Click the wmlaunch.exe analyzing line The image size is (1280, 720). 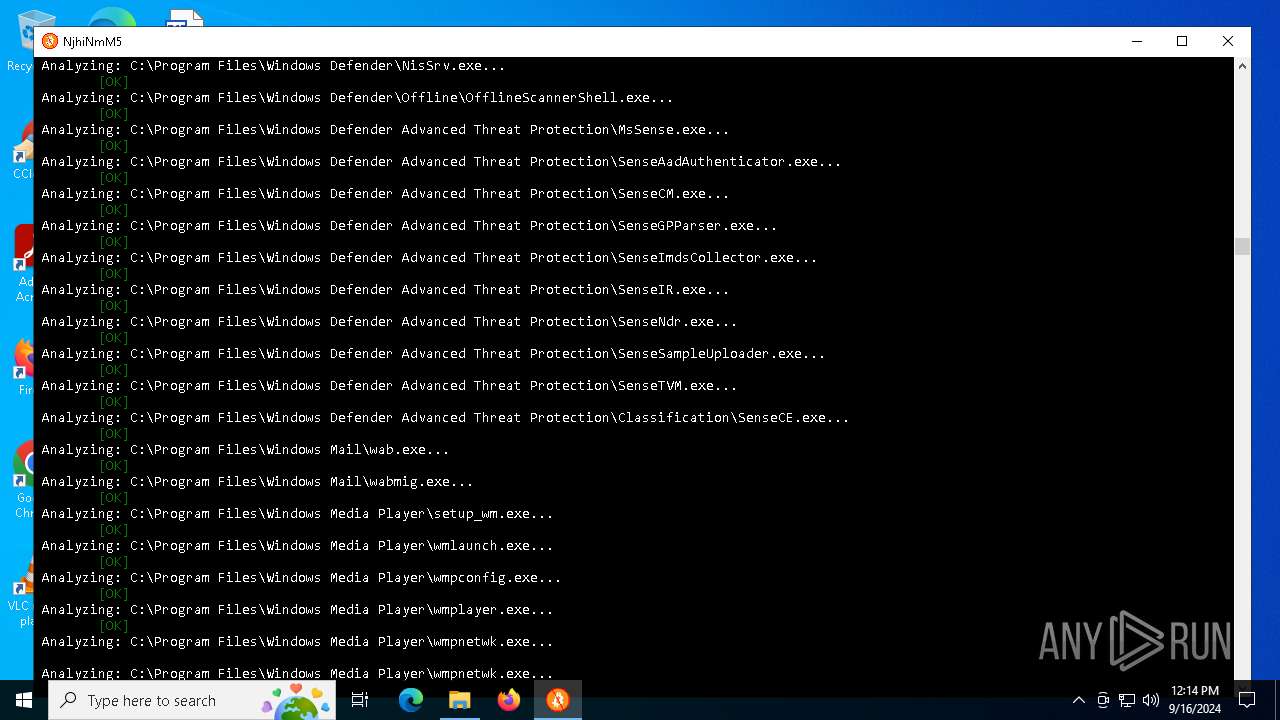pyautogui.click(x=297, y=546)
